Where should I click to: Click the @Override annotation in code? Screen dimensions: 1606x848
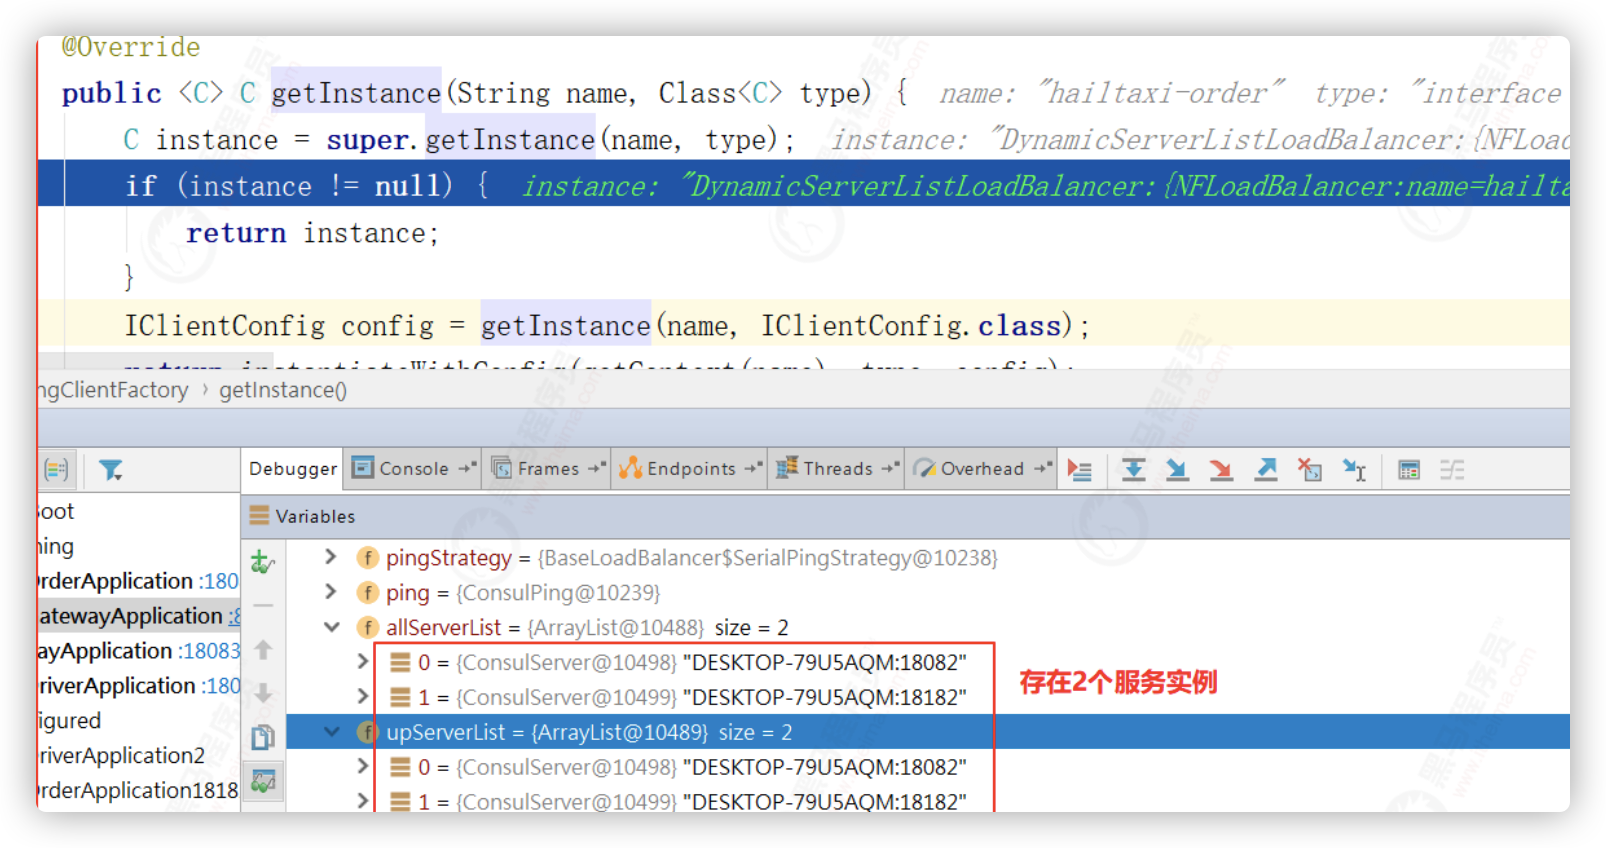coord(131,47)
